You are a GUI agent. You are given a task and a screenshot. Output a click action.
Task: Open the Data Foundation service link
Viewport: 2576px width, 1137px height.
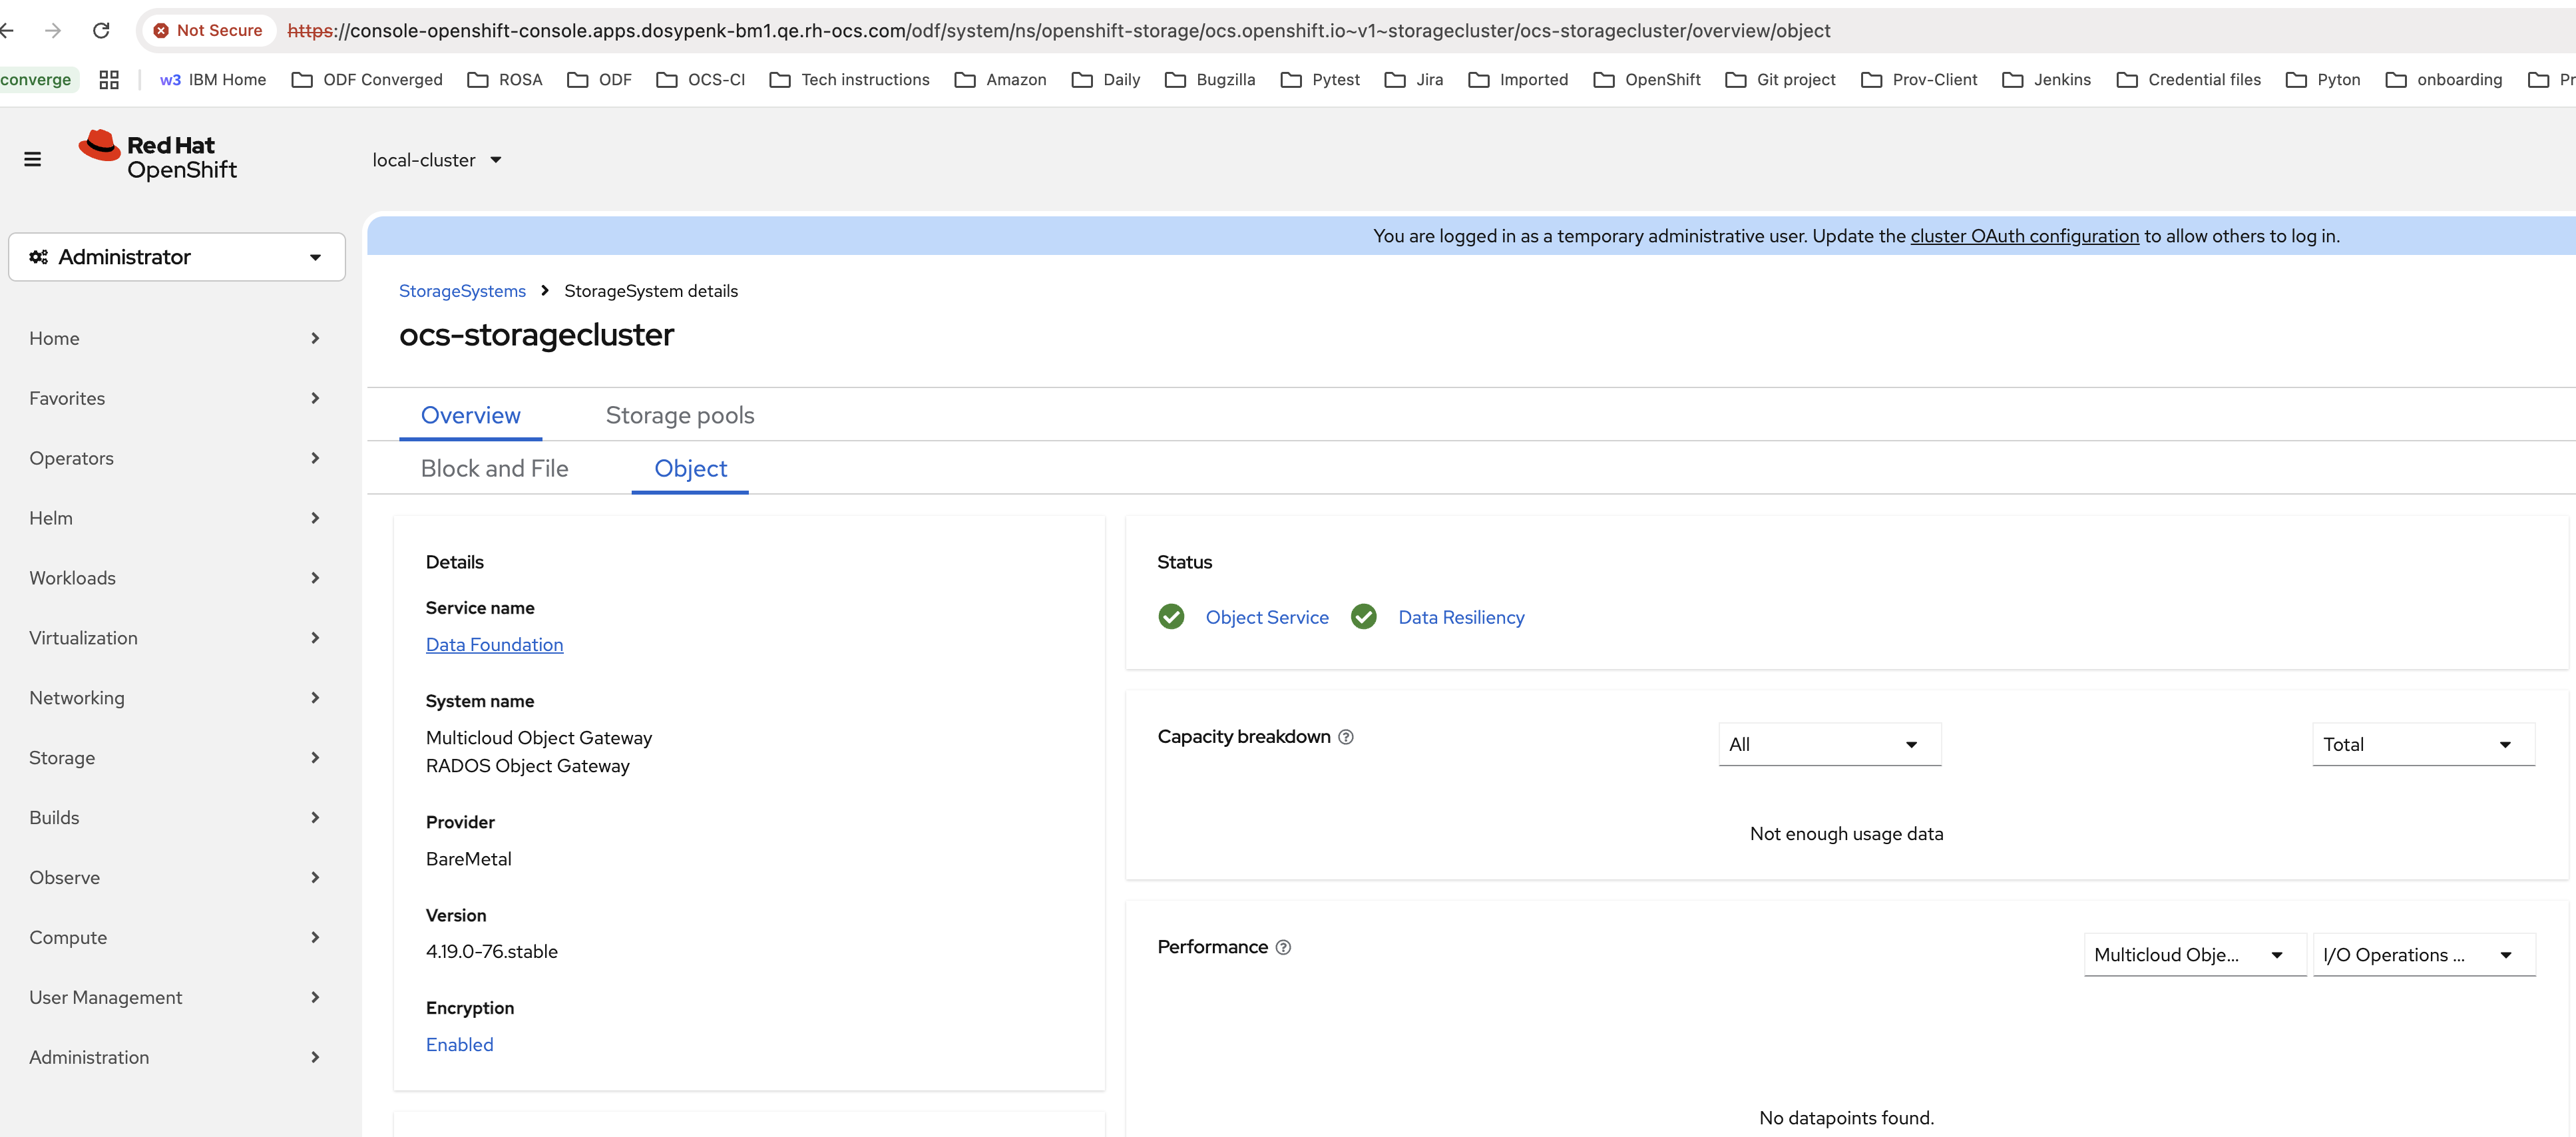tap(494, 645)
